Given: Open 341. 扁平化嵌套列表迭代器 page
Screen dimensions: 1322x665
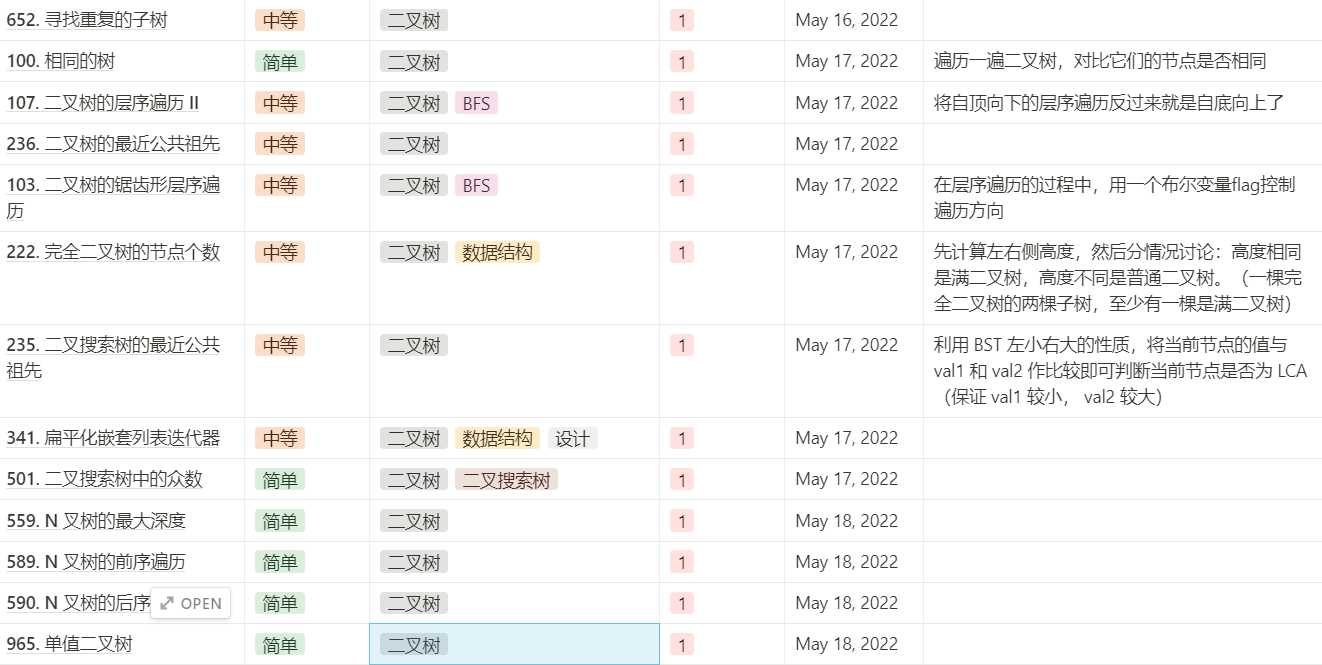Looking at the screenshot, I should (113, 438).
